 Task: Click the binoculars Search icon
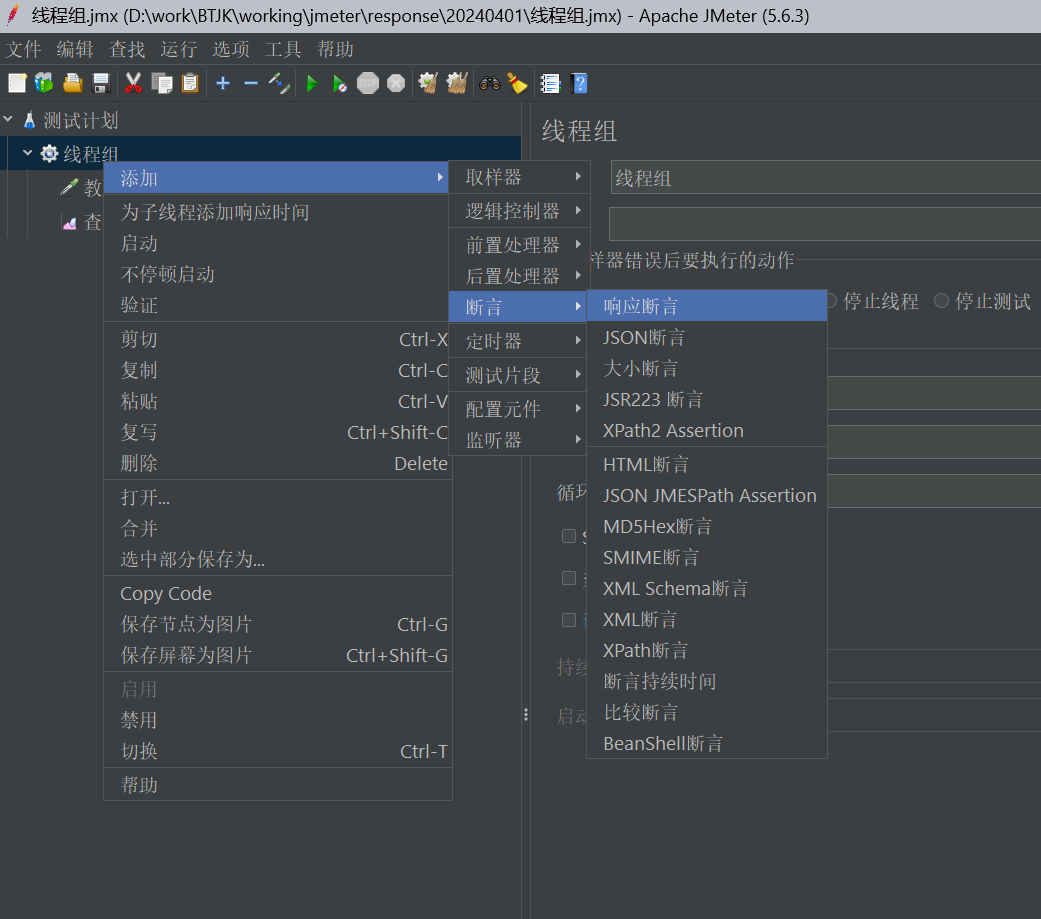tap(489, 83)
